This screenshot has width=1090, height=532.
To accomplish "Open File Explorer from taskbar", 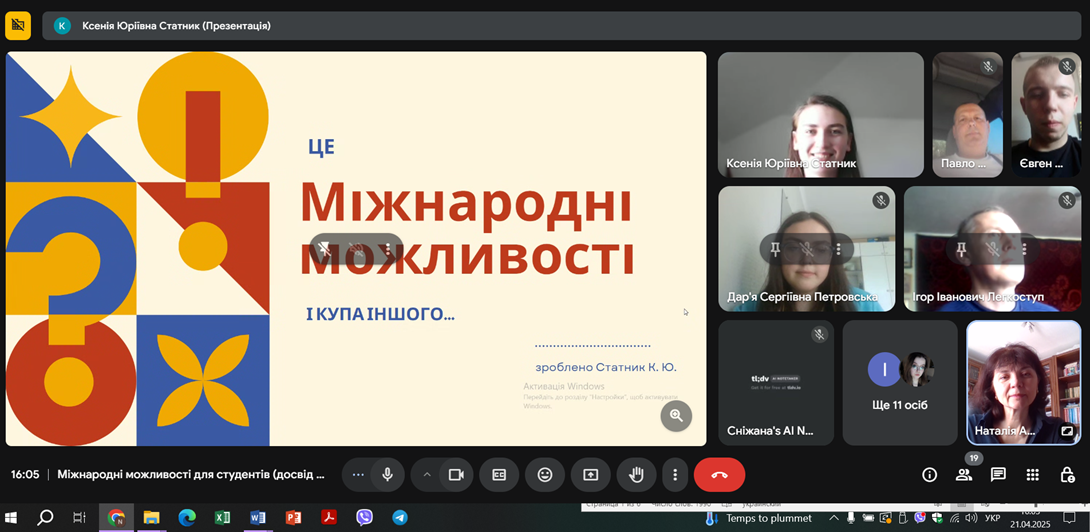I will (x=151, y=517).
